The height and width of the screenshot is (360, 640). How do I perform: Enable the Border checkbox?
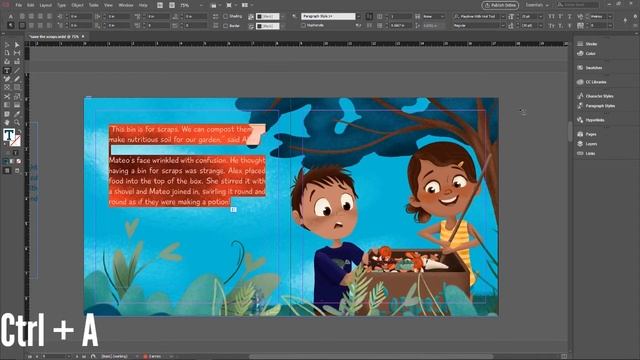(x=225, y=26)
